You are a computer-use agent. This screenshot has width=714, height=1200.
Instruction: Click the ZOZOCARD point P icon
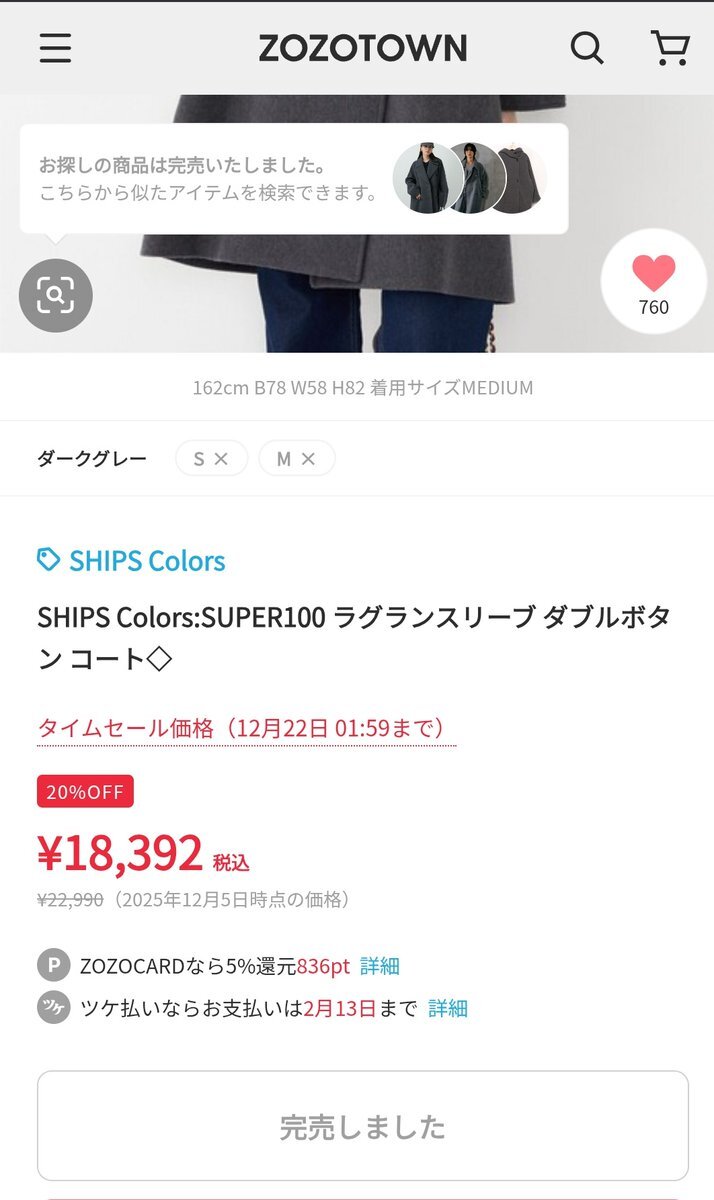click(53, 966)
